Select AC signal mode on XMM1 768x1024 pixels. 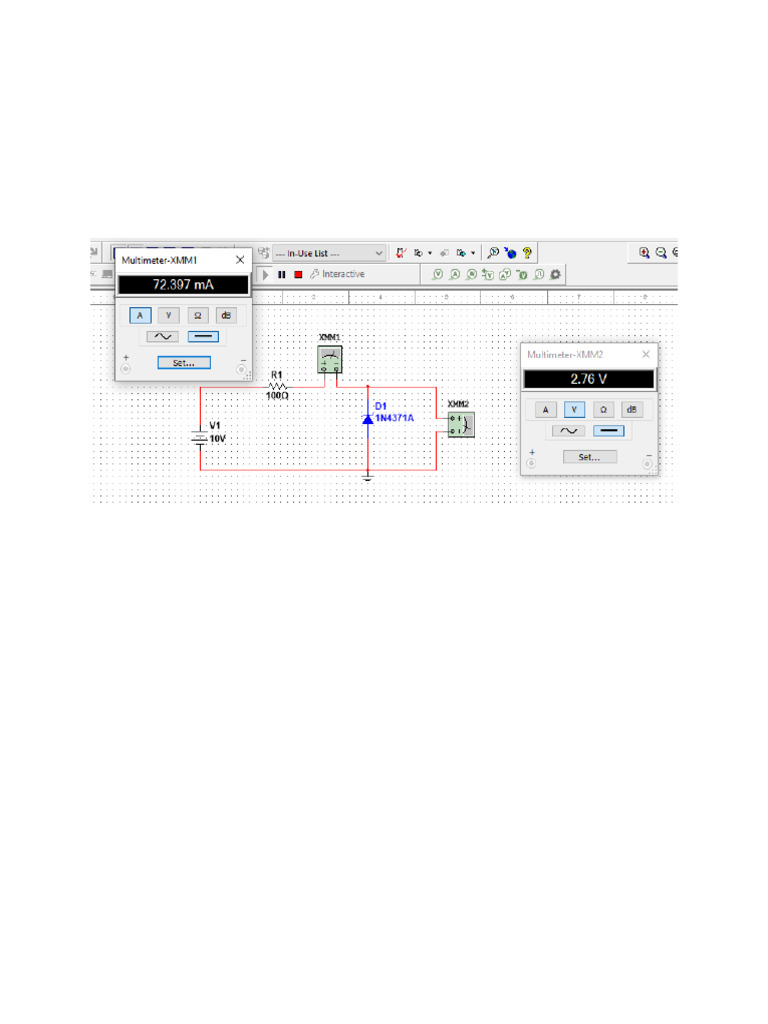click(163, 337)
